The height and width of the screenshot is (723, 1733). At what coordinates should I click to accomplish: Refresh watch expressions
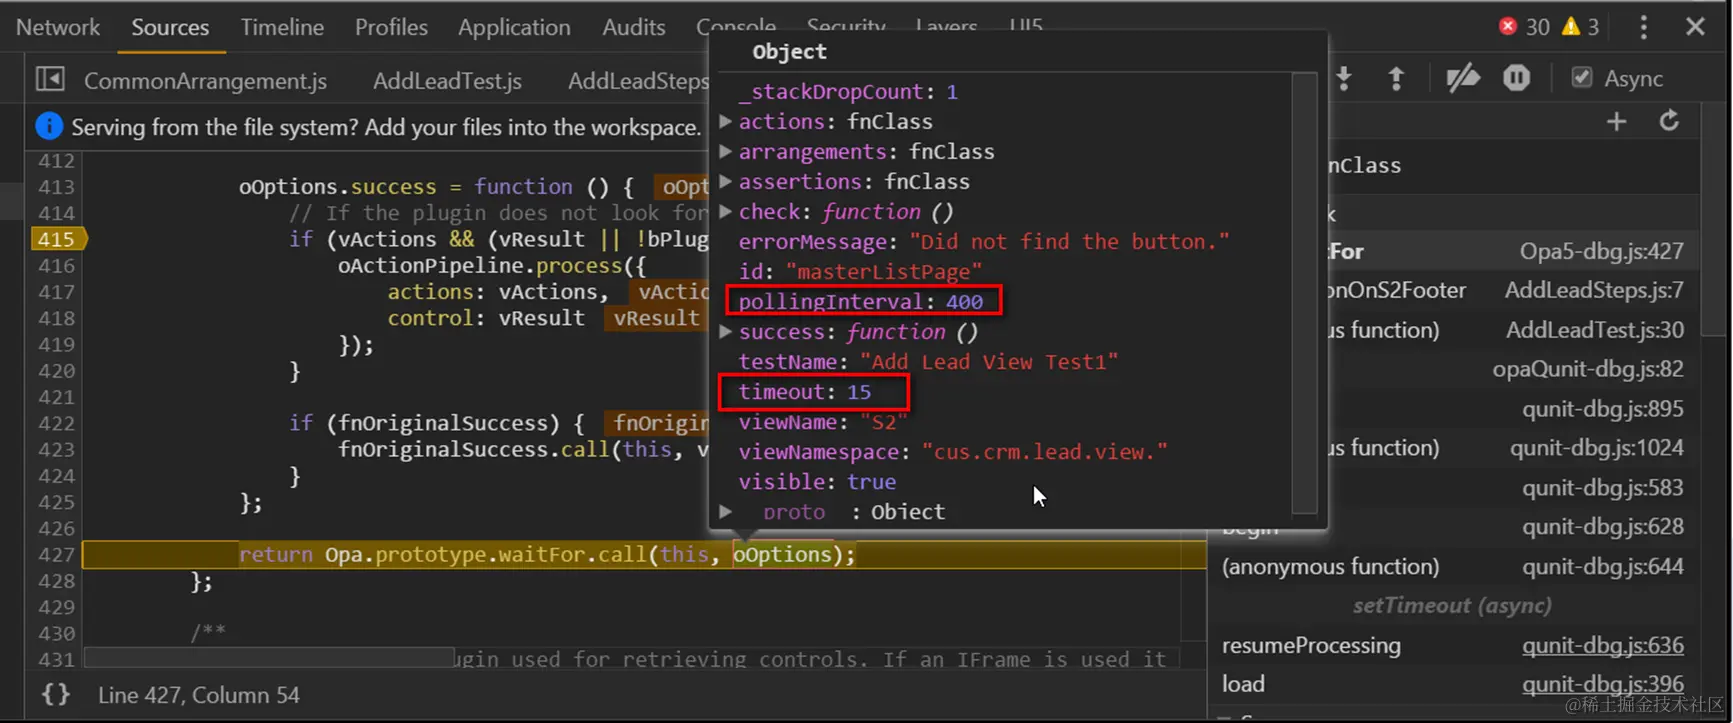[1669, 122]
